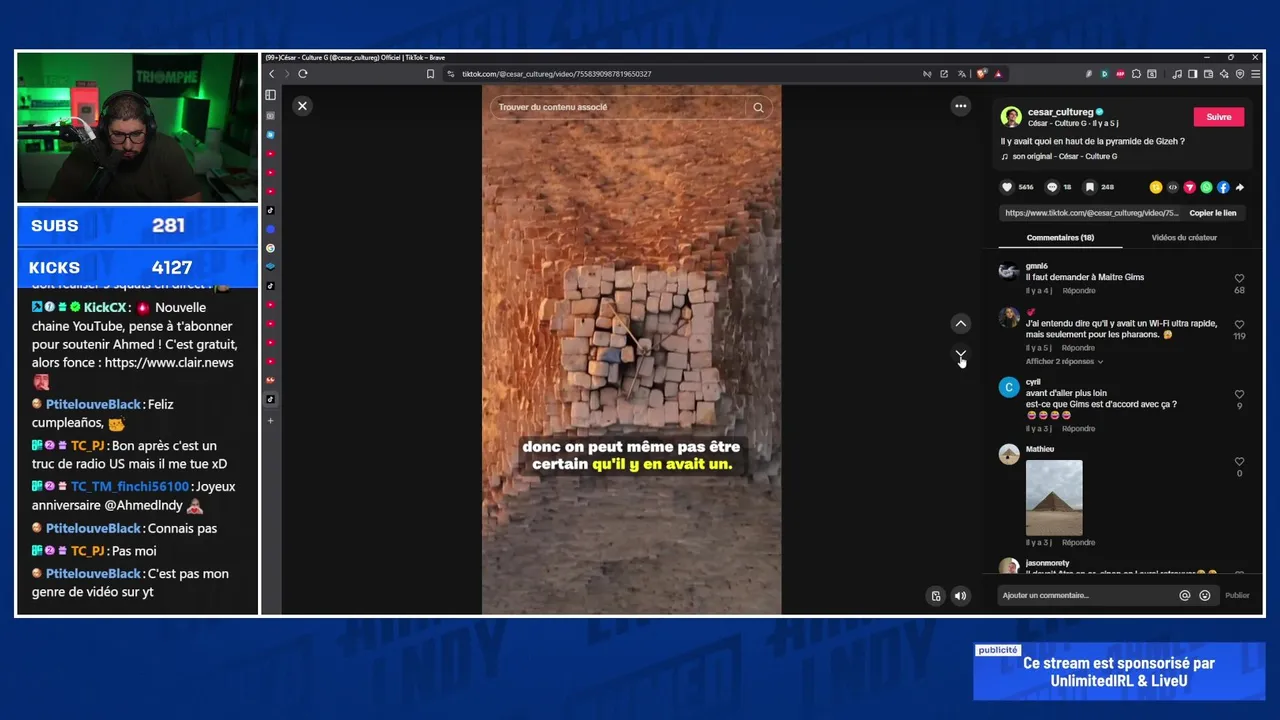This screenshot has height=720, width=1280.
Task: Expand Afficher 2 réponses under Wi-Fi comment
Action: tap(1064, 361)
